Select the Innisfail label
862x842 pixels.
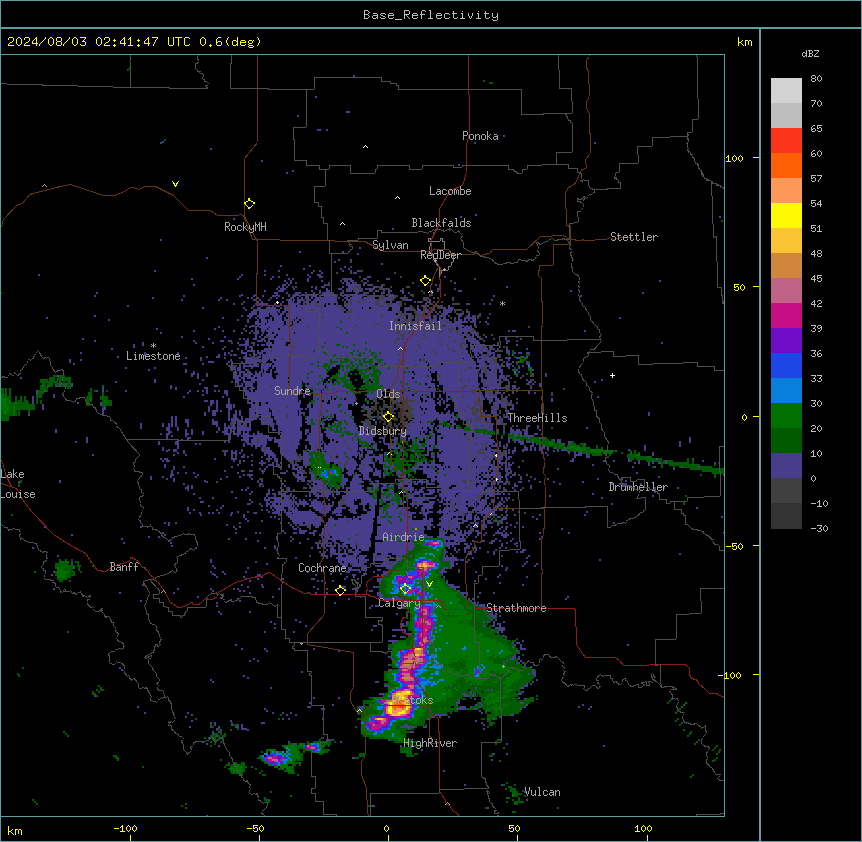click(415, 326)
